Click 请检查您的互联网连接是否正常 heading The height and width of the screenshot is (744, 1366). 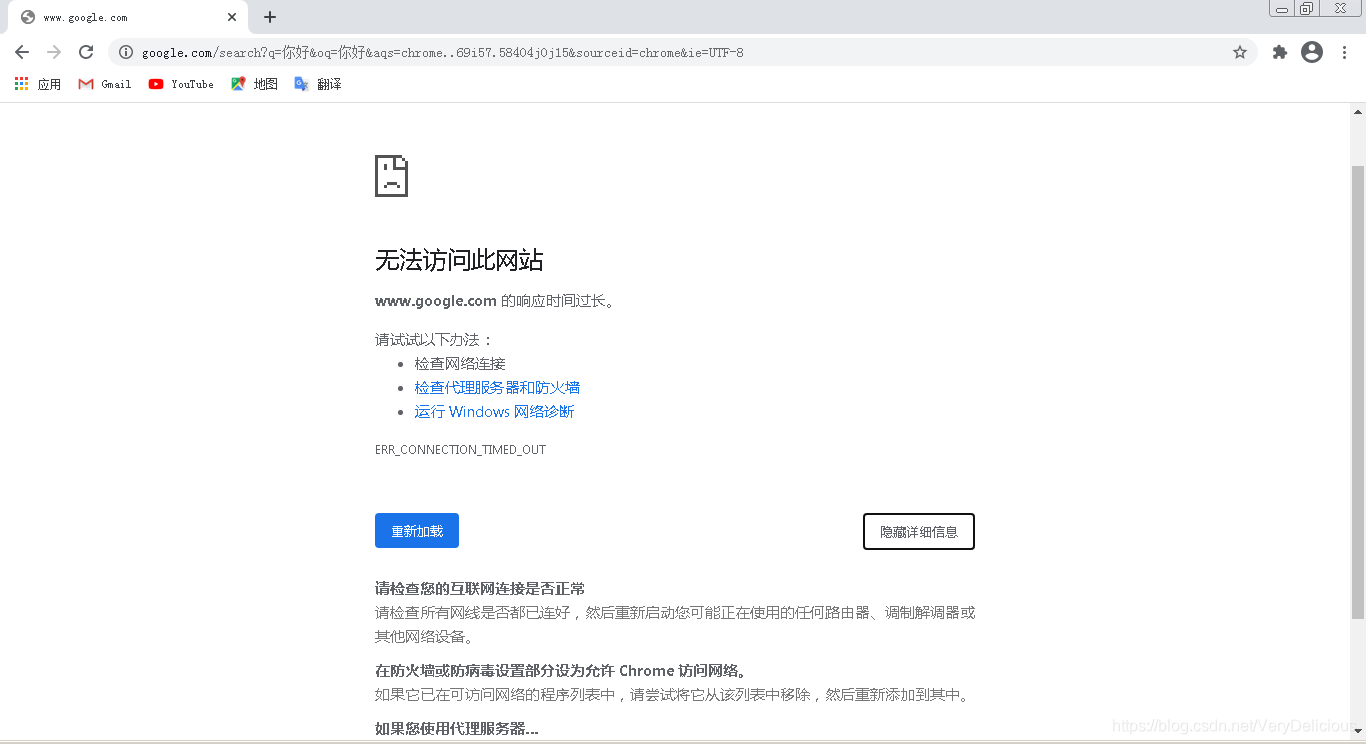(480, 589)
